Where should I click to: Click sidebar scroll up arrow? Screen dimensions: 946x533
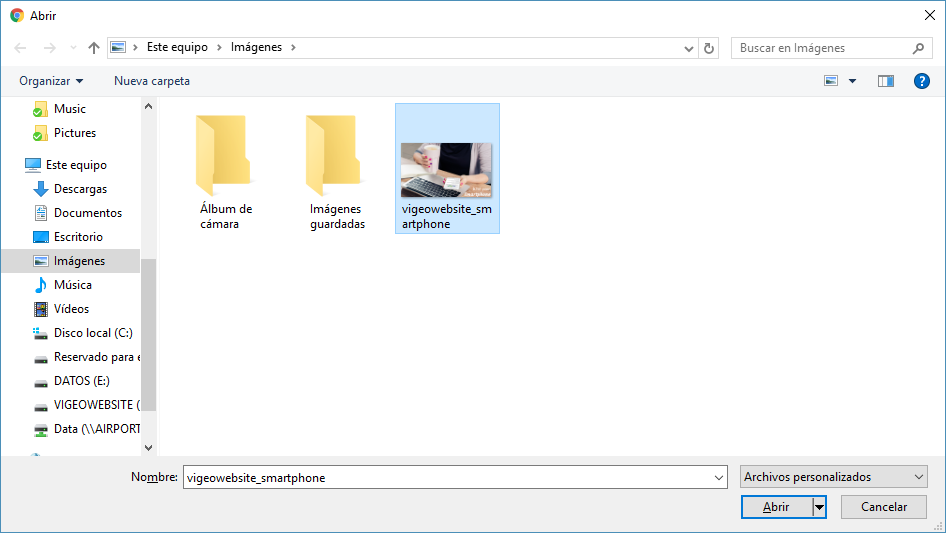(x=148, y=107)
